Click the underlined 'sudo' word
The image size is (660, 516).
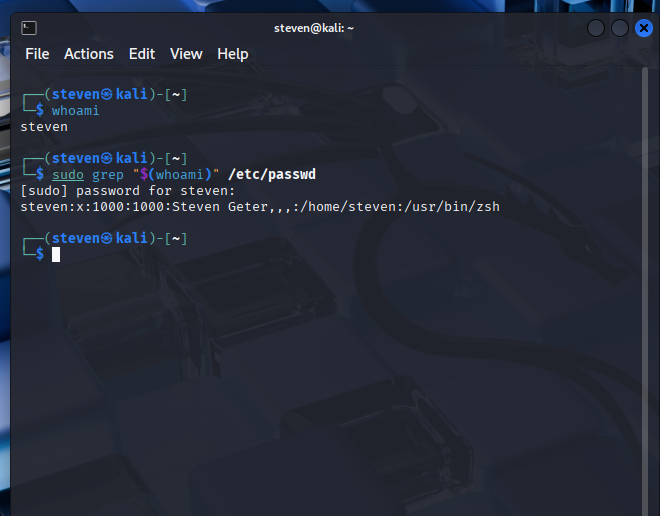click(68, 175)
